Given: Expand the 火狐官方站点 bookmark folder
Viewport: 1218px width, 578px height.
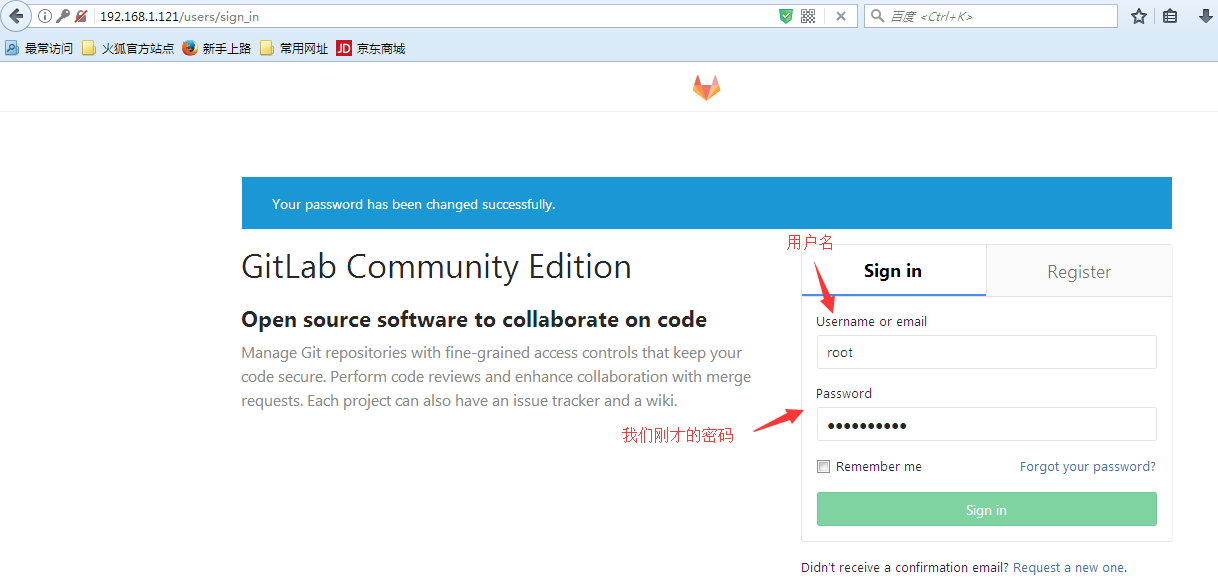Looking at the screenshot, I should 128,48.
